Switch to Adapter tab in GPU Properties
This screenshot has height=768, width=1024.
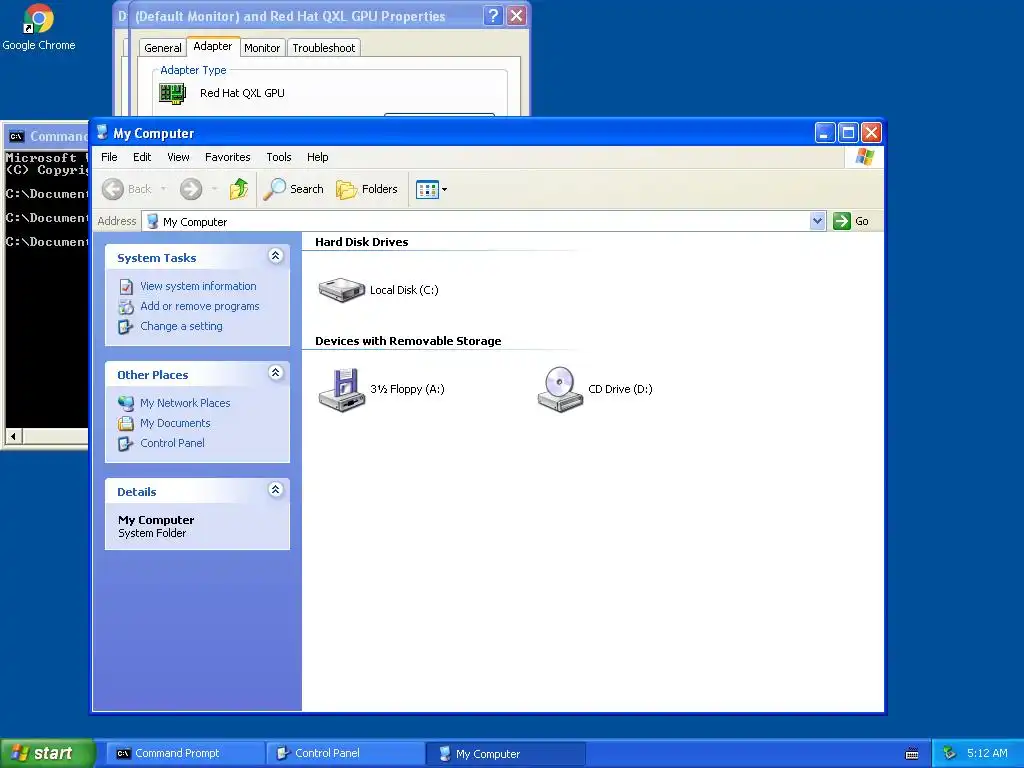(x=213, y=46)
